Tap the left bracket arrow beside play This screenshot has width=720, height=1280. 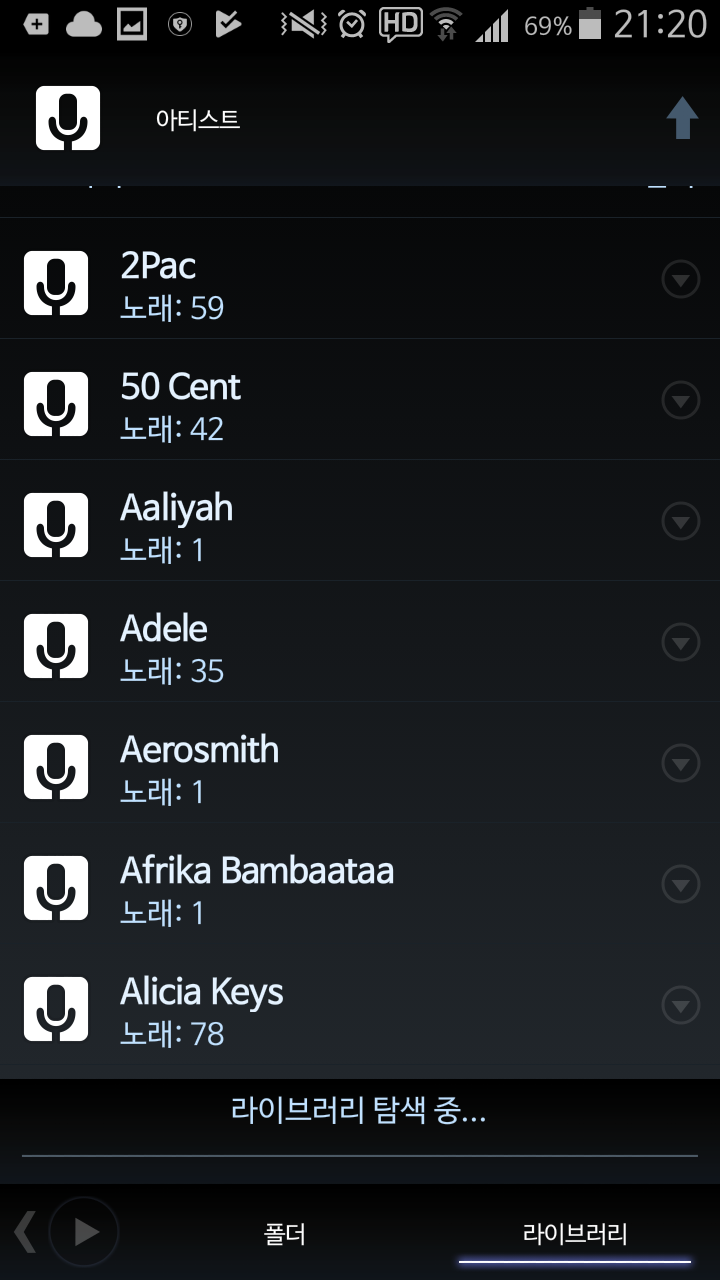coord(25,1232)
